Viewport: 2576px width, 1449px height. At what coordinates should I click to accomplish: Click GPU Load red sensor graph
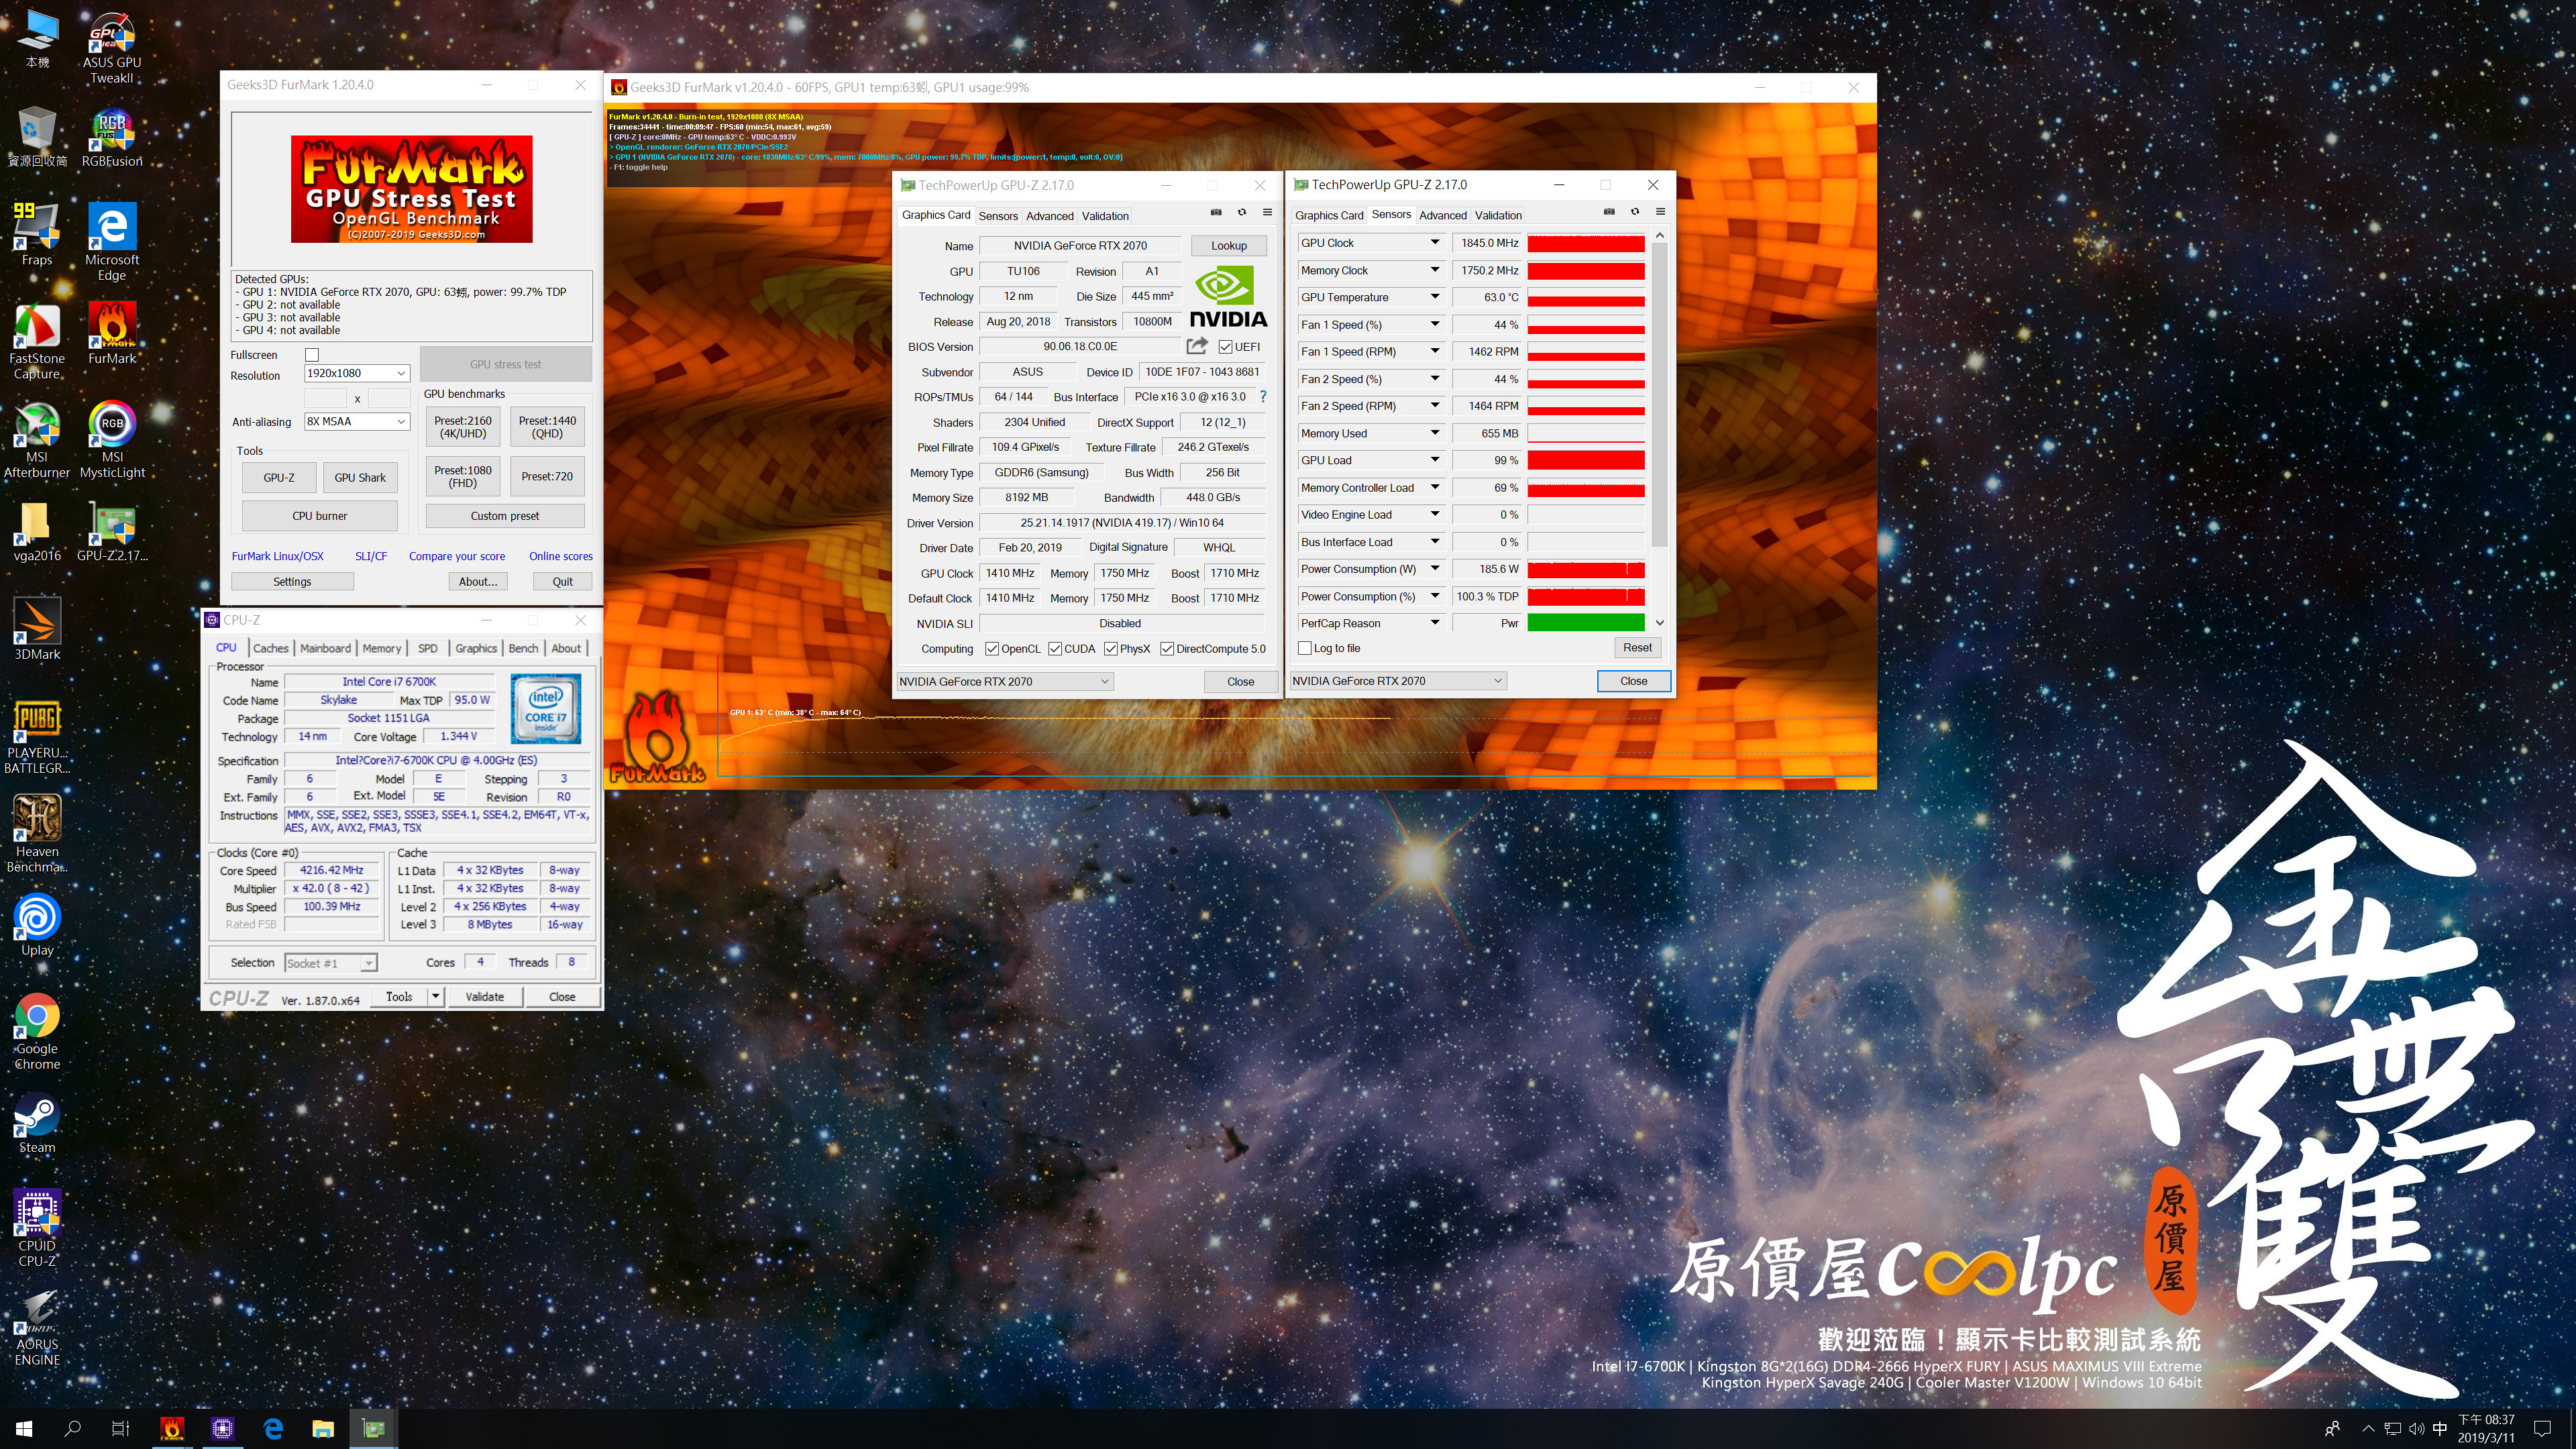pyautogui.click(x=1585, y=460)
